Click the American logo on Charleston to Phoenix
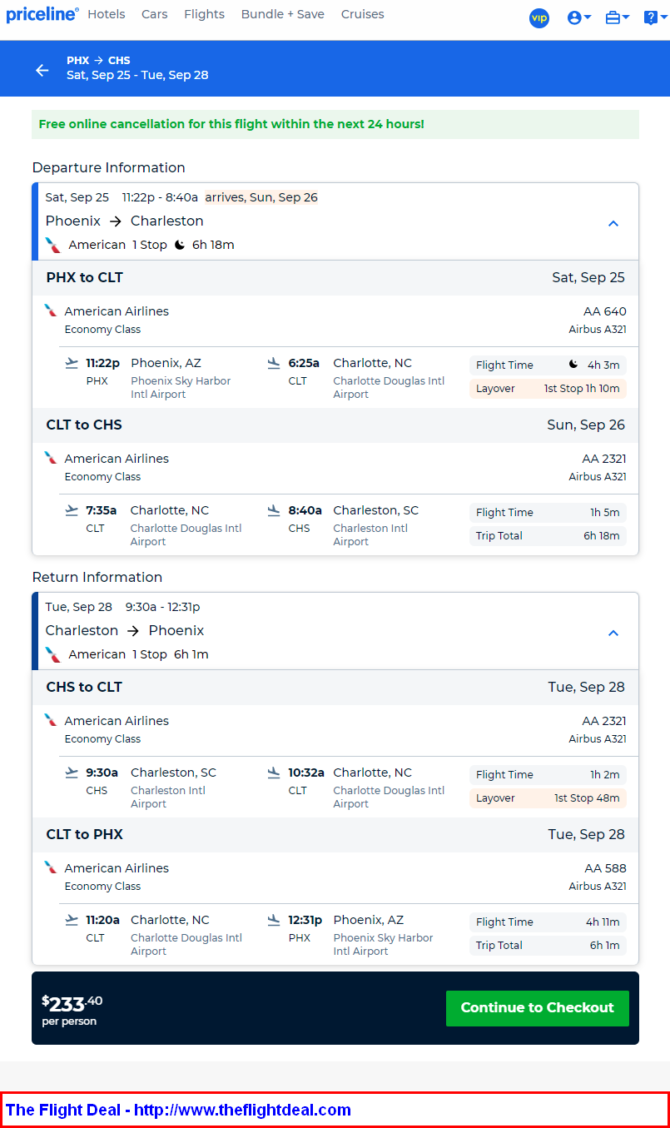 (53, 654)
